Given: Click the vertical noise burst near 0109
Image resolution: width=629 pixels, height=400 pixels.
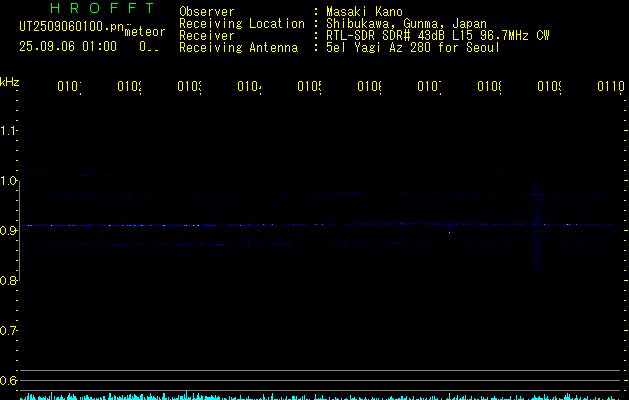Looking at the screenshot, I should pyautogui.click(x=537, y=229).
